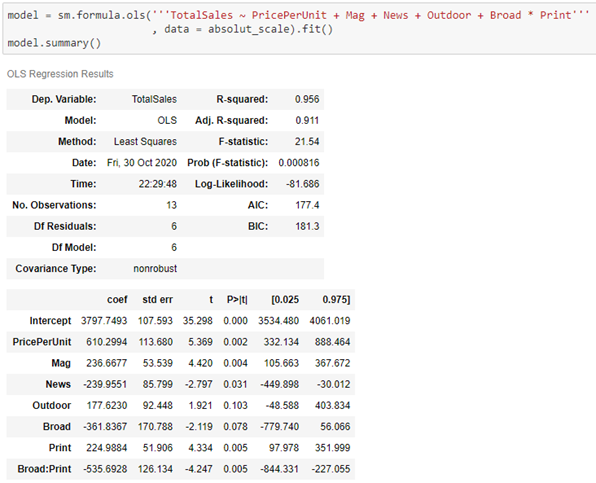Viewport: 596px width, 483px height.
Task: Click the '[0.025' column header
Action: pos(285,300)
